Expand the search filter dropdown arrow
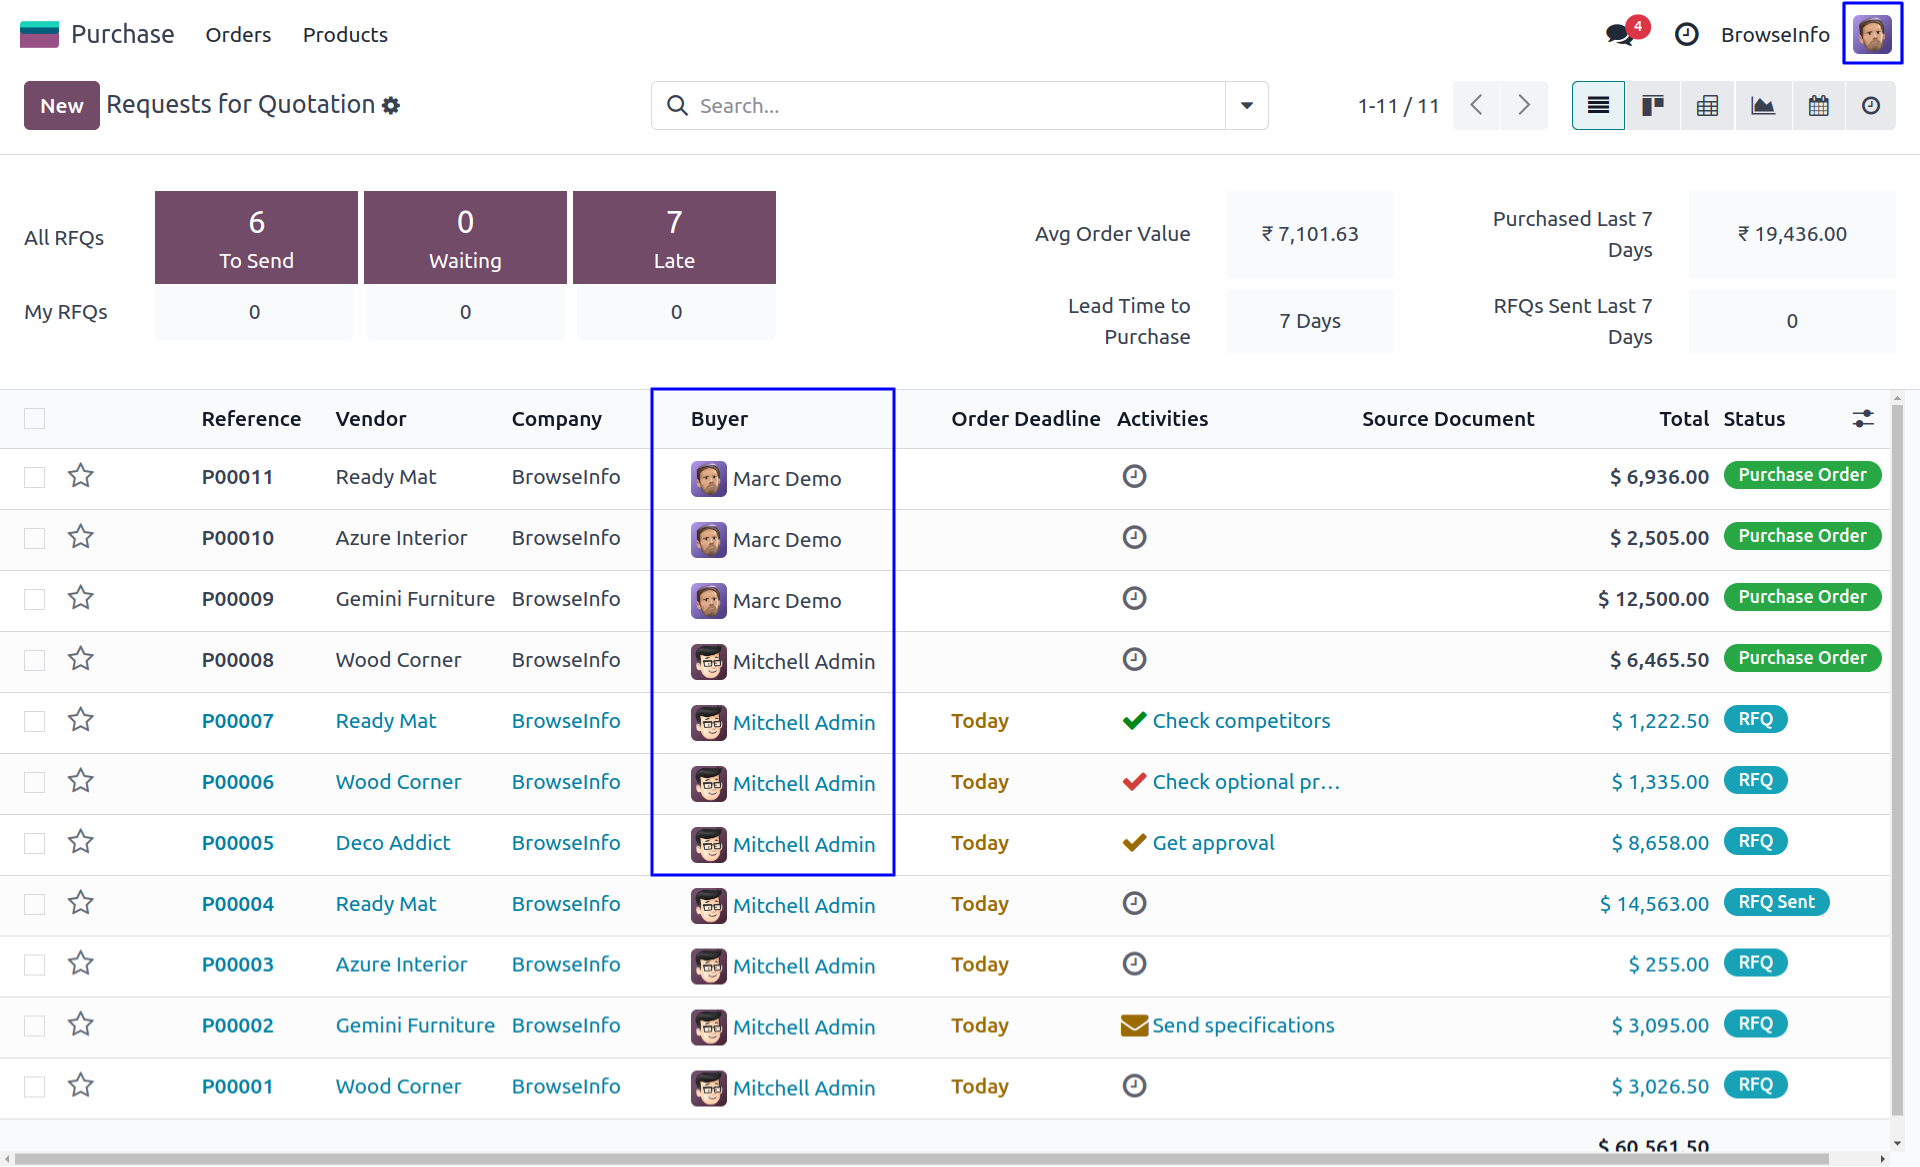1920x1167 pixels. [1246, 106]
